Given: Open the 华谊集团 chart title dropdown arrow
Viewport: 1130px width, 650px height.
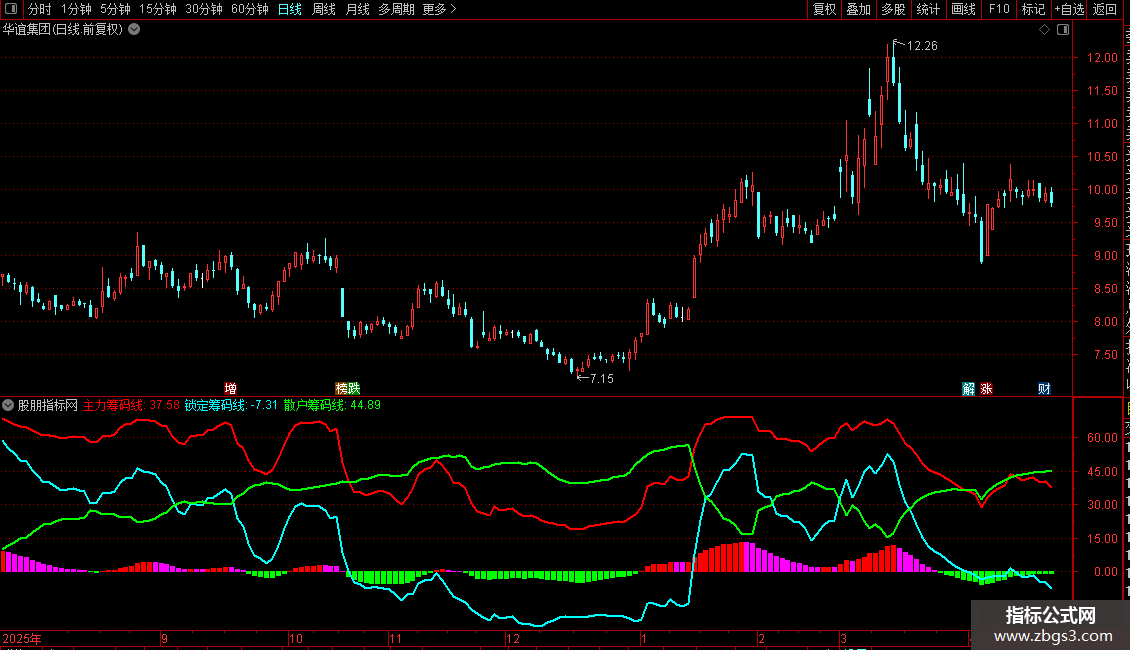Looking at the screenshot, I should (x=134, y=30).
